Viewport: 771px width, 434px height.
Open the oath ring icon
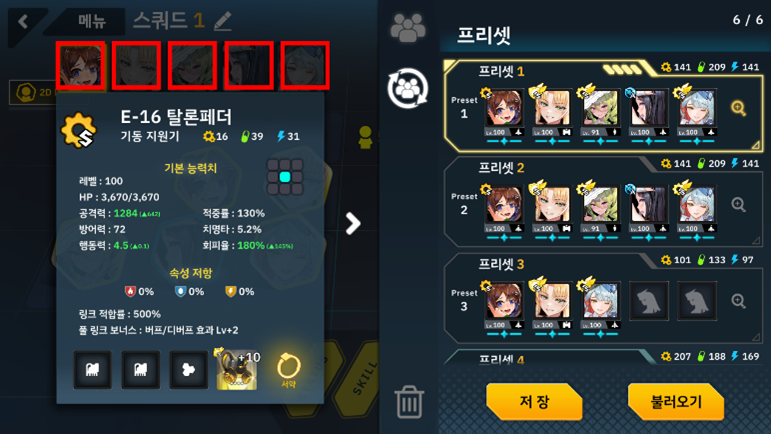click(289, 370)
